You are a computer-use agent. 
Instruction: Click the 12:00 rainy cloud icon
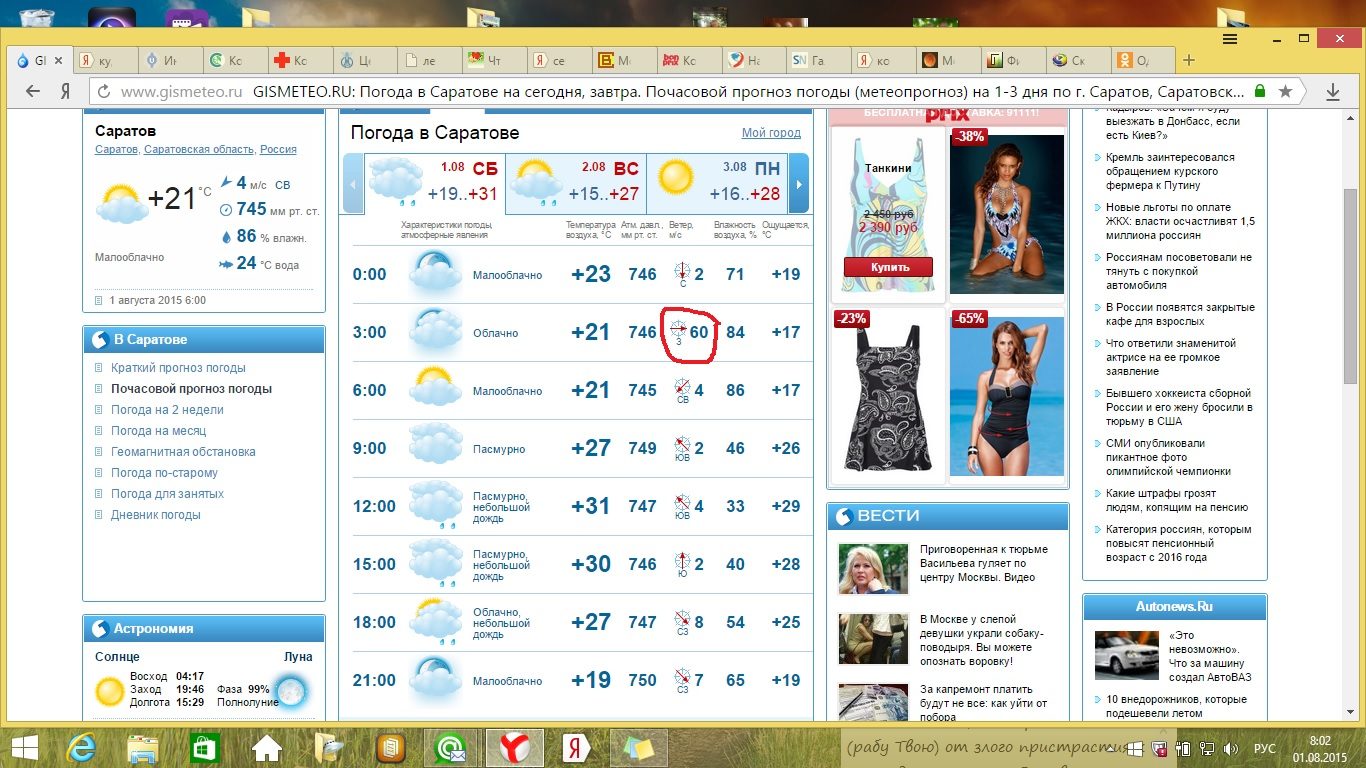pos(434,504)
